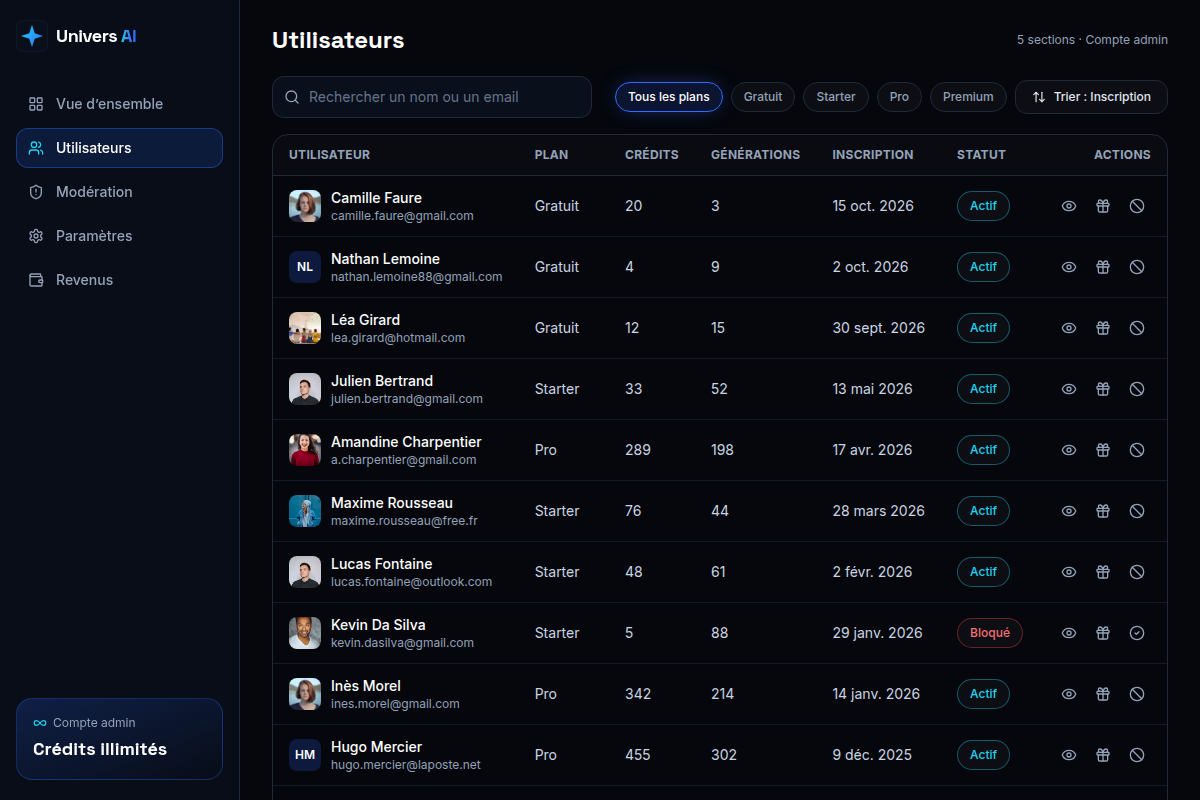Image resolution: width=1200 pixels, height=800 pixels.
Task: Block user Camille Faure
Action: coord(1137,206)
